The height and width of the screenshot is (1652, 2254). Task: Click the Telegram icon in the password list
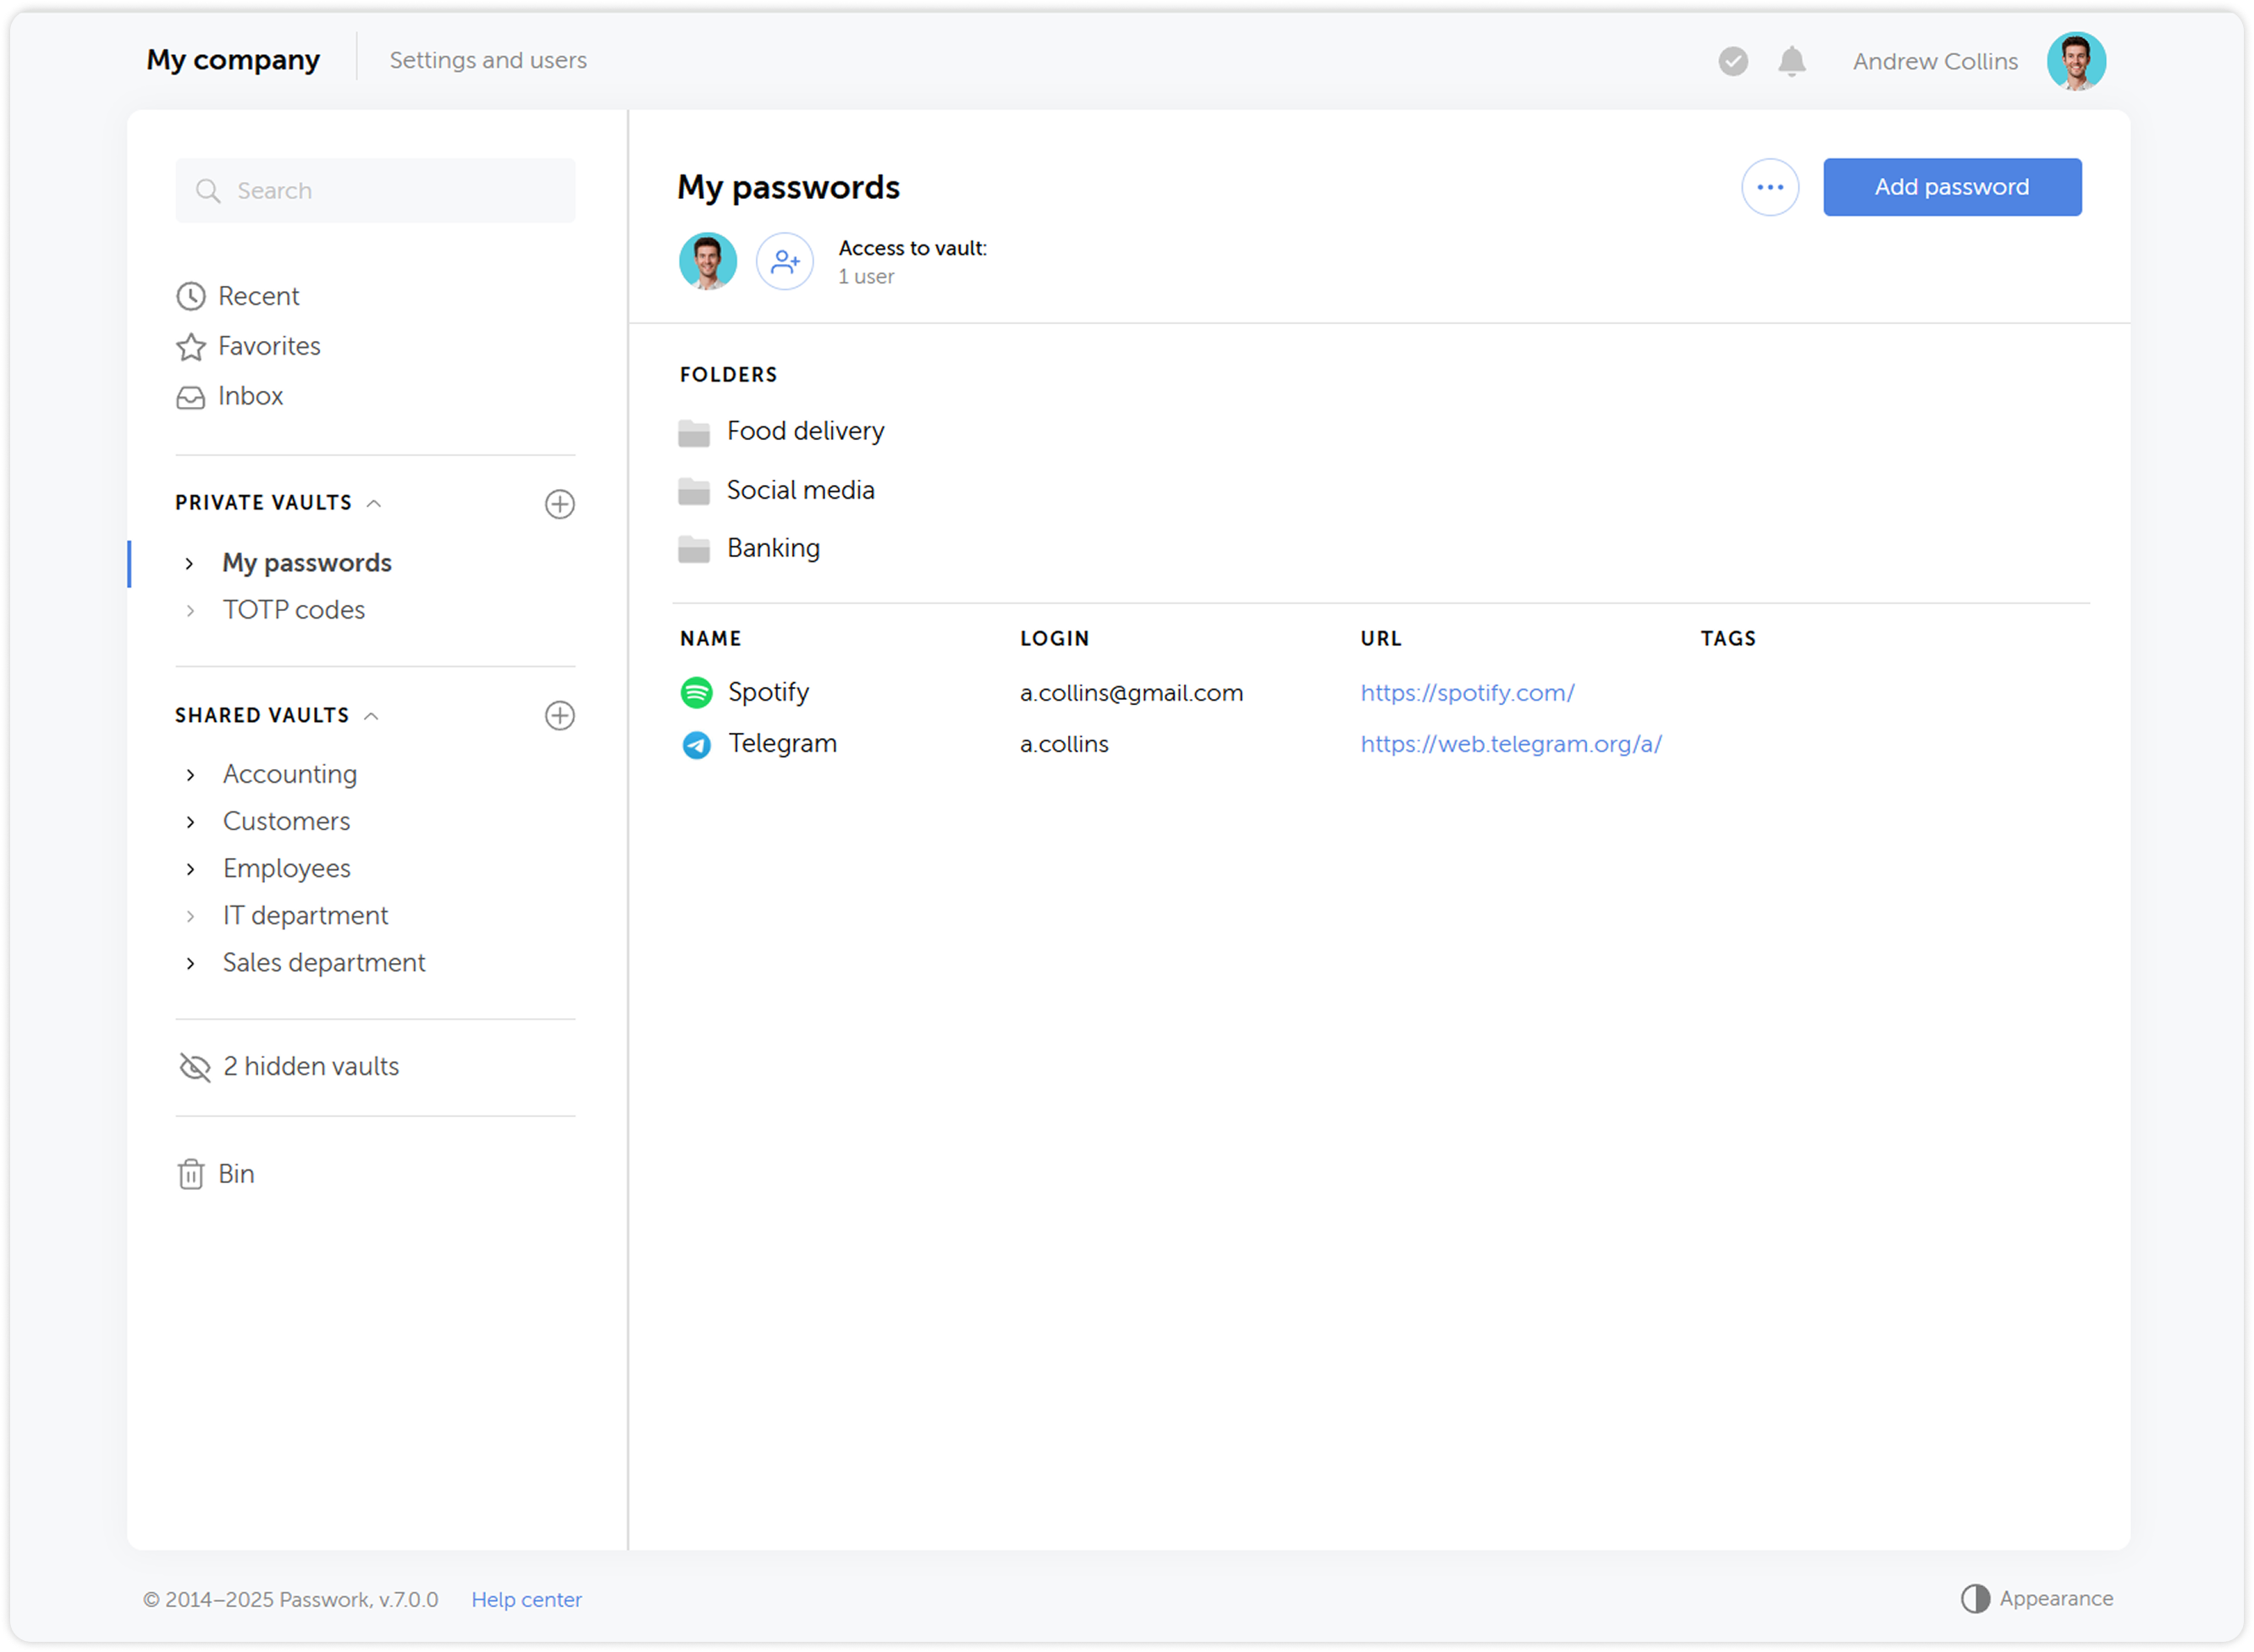coord(696,743)
